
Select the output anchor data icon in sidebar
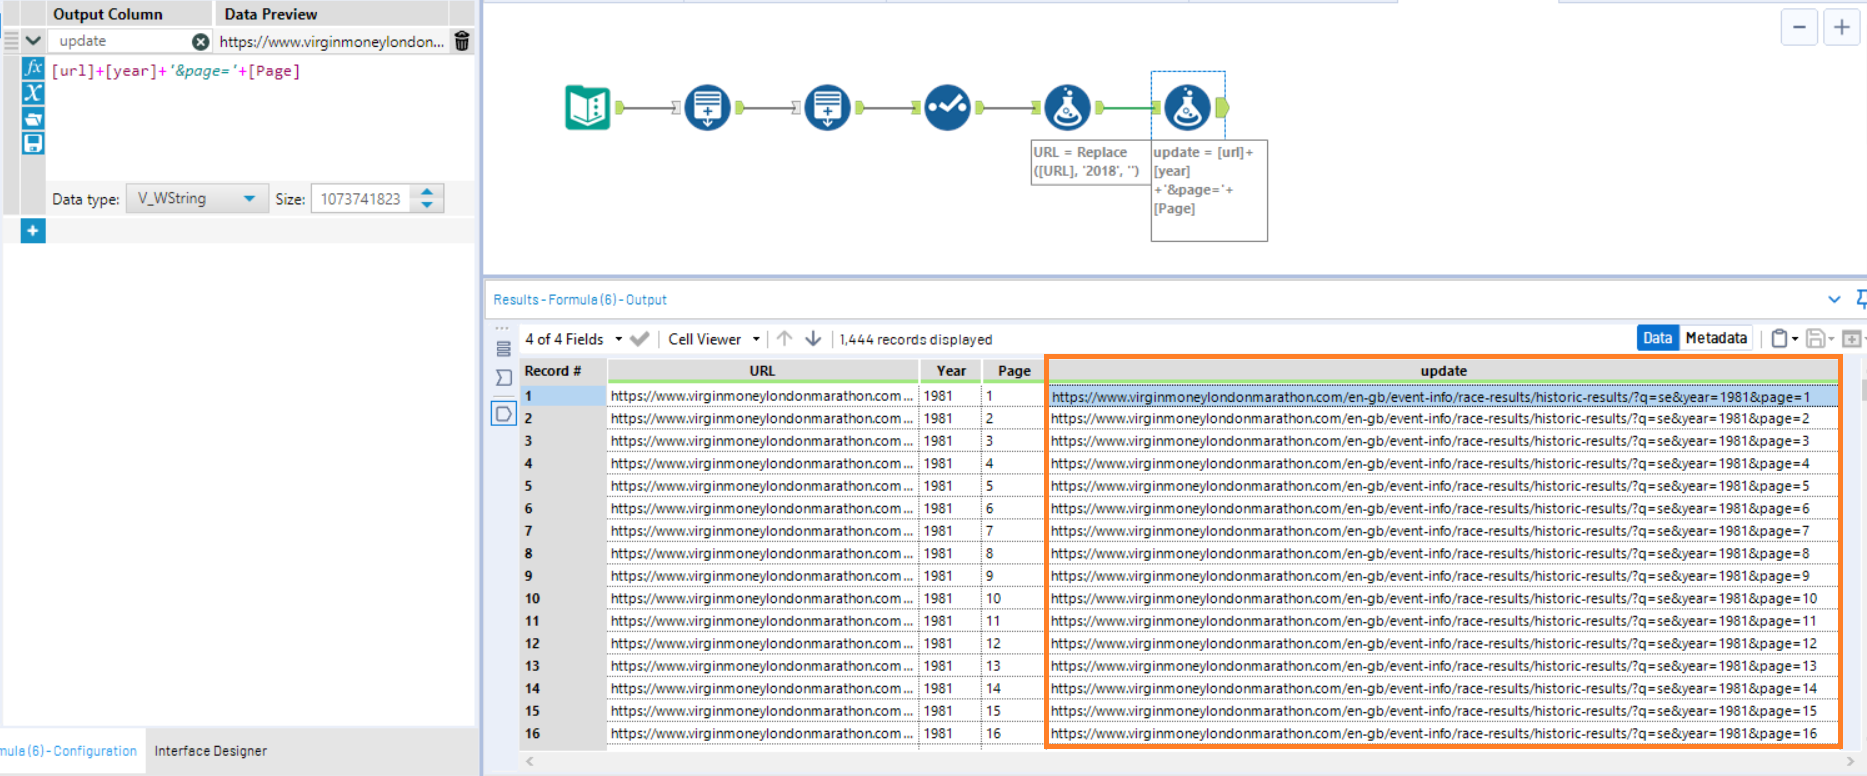point(503,413)
